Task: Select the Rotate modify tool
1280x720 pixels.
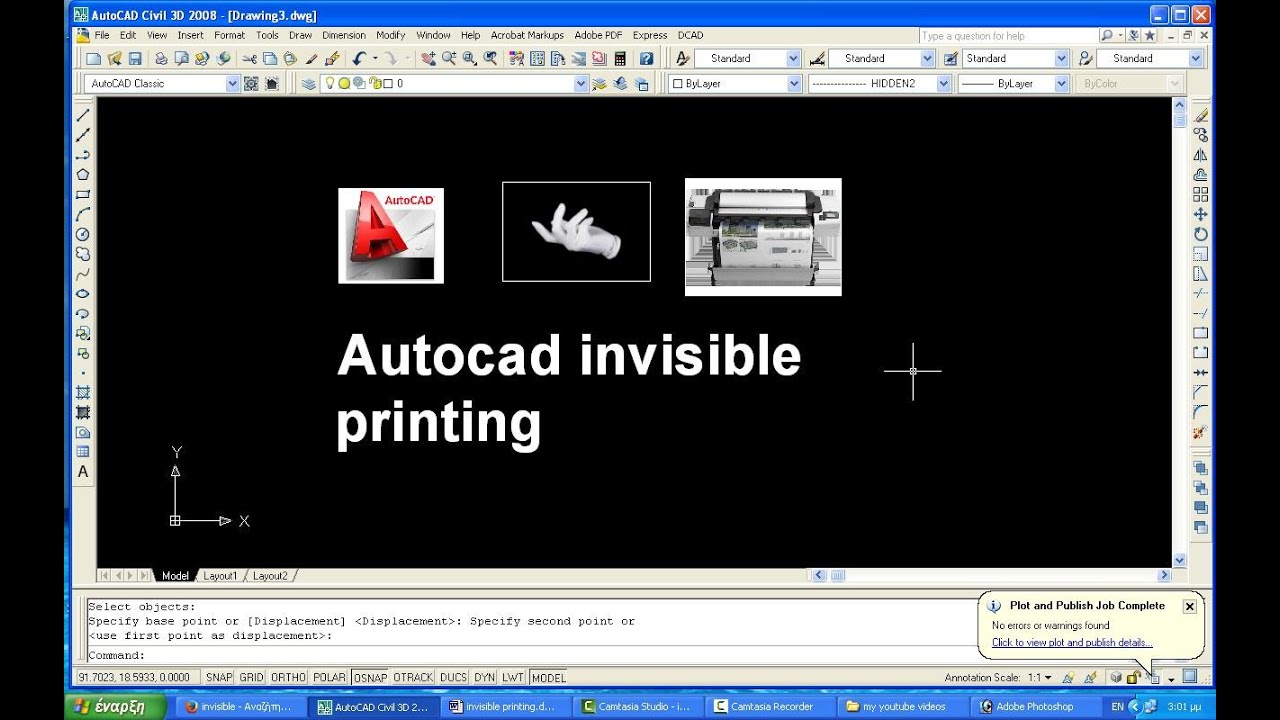Action: (1201, 234)
